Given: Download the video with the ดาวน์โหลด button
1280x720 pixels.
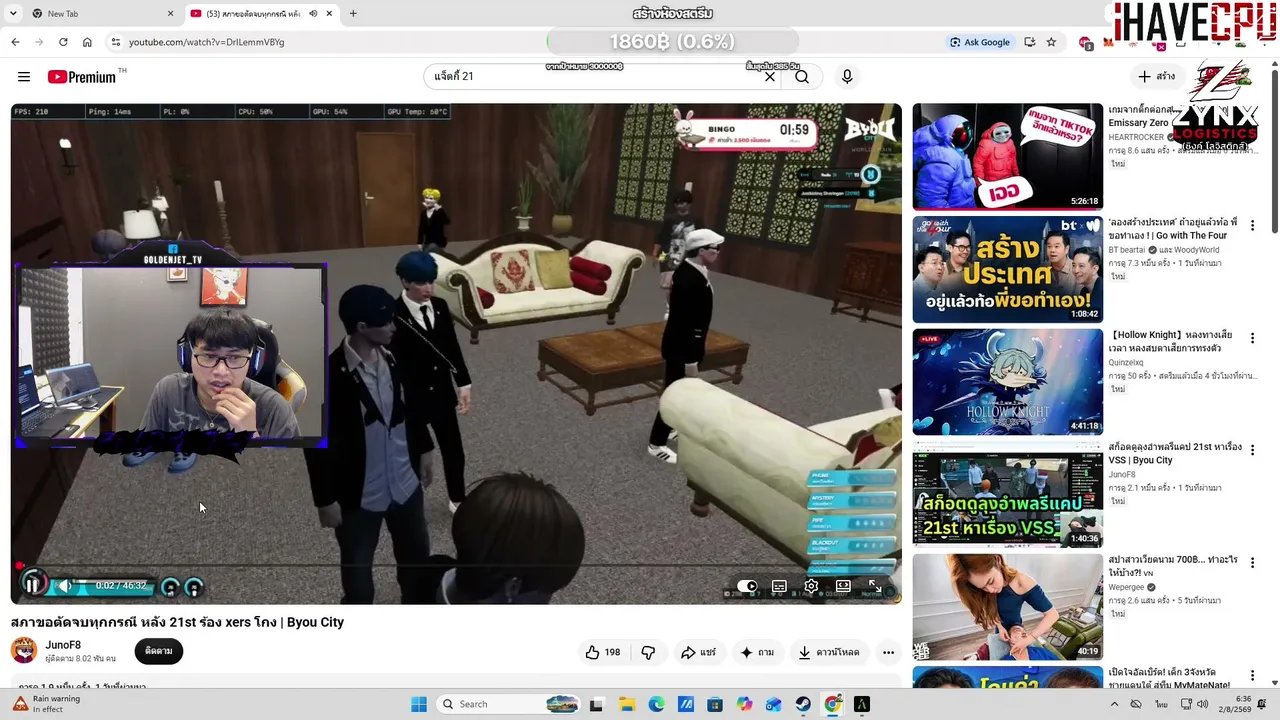Looking at the screenshot, I should 828,652.
